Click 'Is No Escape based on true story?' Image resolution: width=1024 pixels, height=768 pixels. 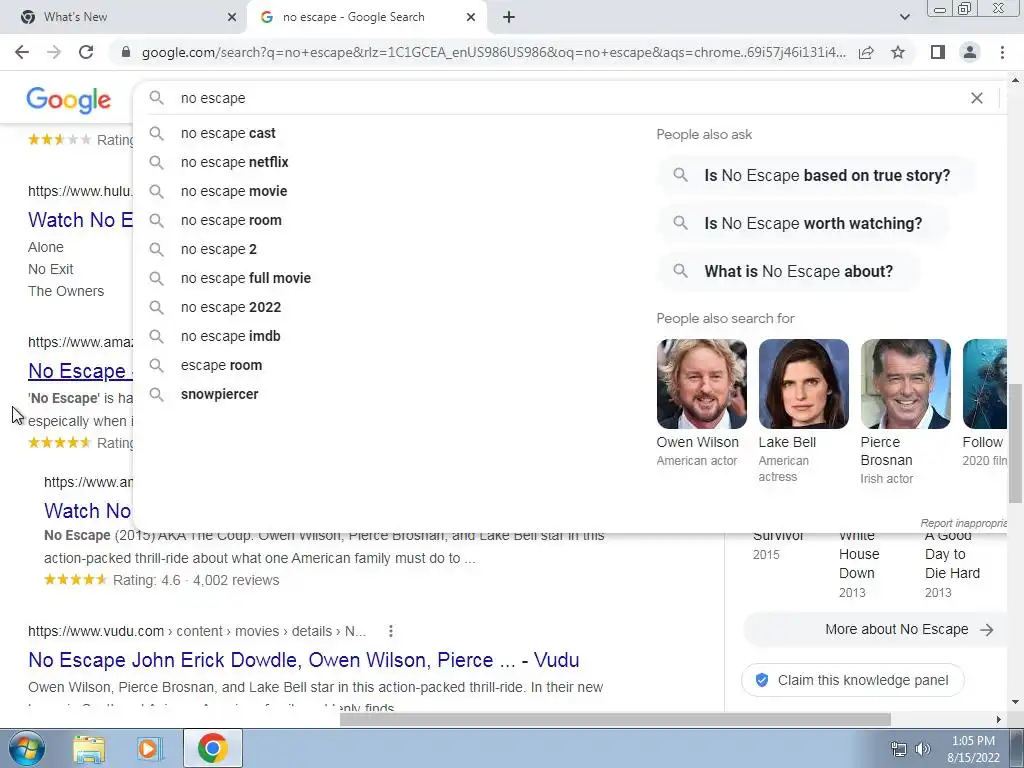coord(816,176)
